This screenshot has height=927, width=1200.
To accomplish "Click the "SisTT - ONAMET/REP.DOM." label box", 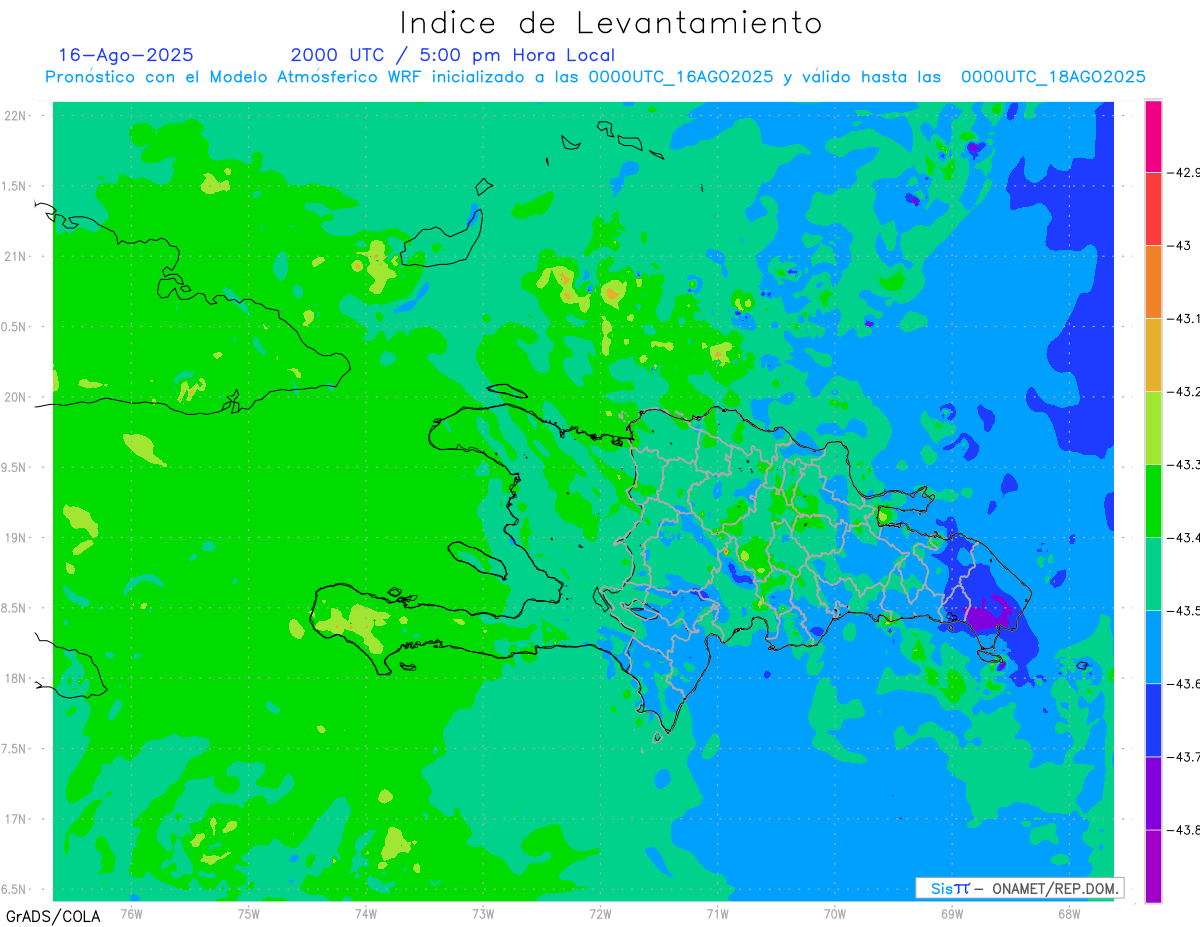I will point(1020,888).
